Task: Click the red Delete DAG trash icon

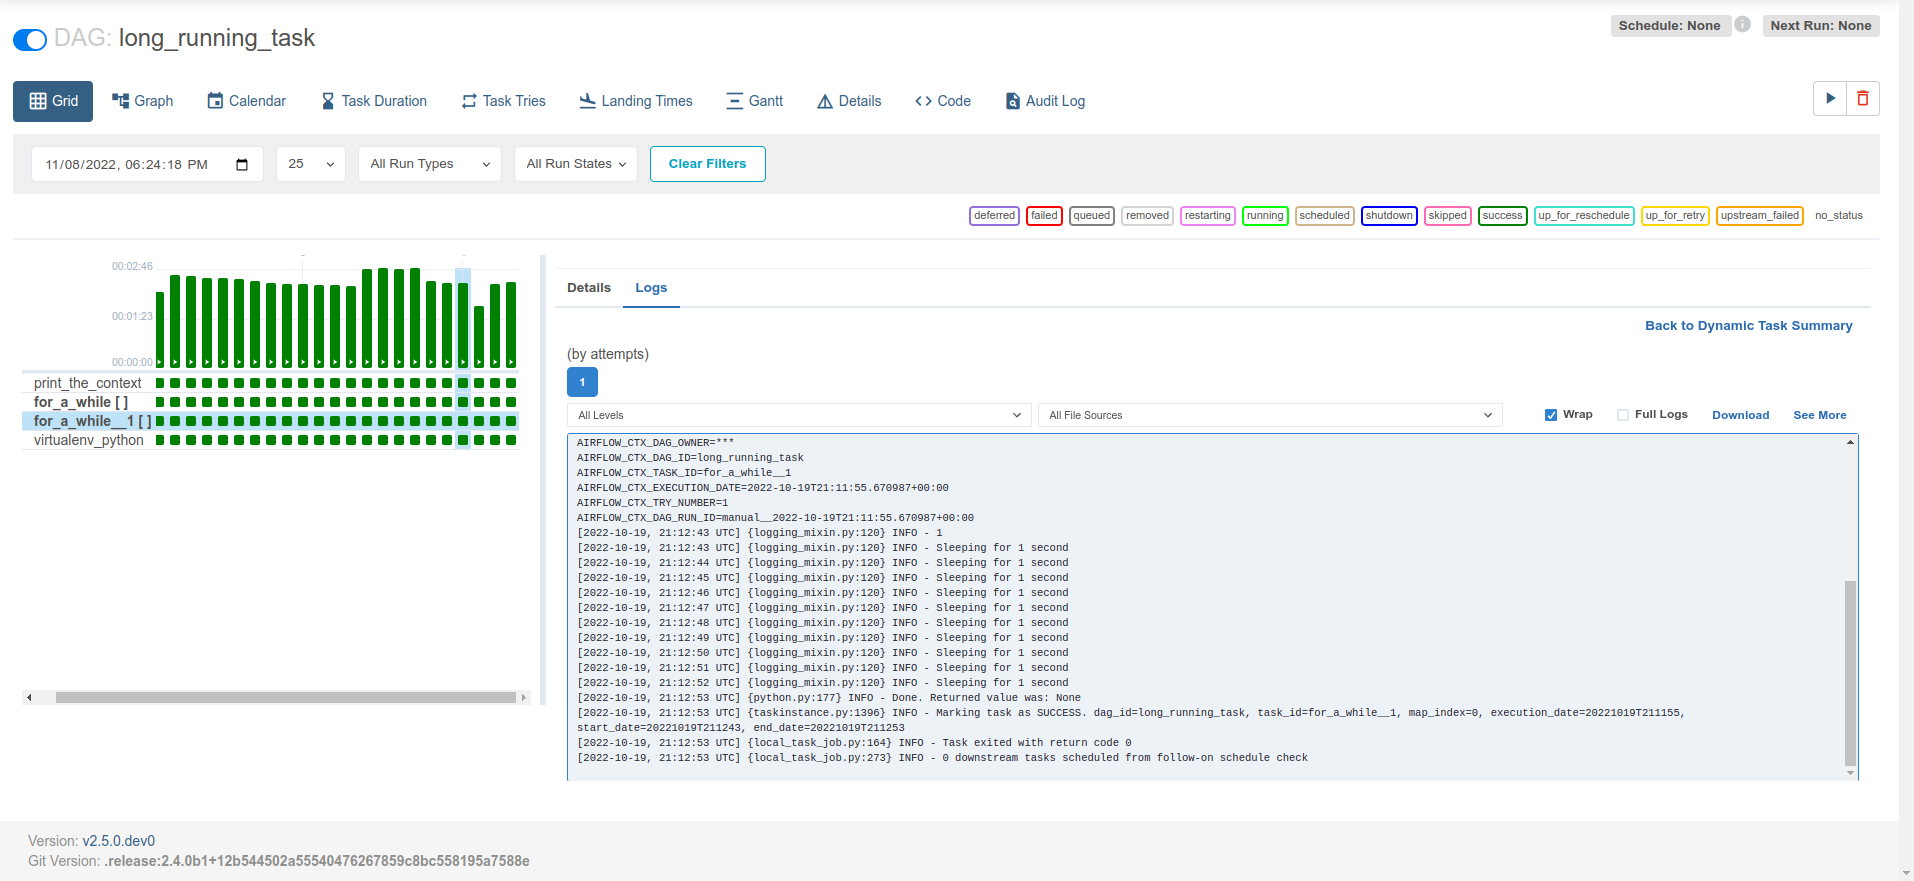Action: (1862, 99)
